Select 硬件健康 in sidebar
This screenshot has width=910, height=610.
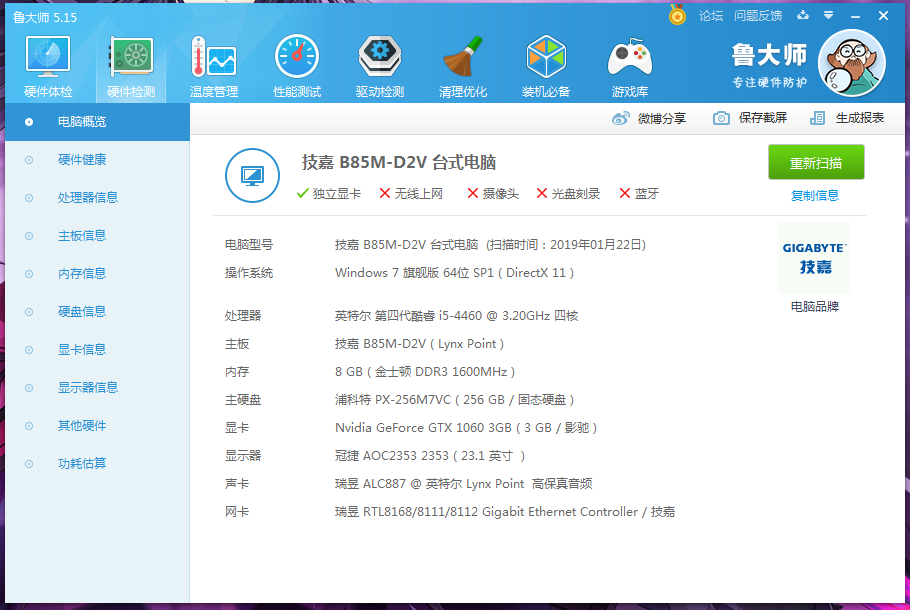pyautogui.click(x=98, y=160)
